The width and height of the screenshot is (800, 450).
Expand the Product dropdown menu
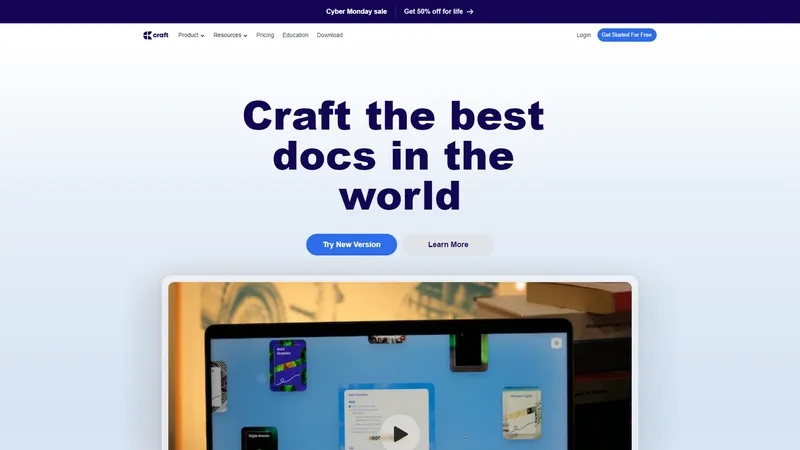click(x=191, y=35)
